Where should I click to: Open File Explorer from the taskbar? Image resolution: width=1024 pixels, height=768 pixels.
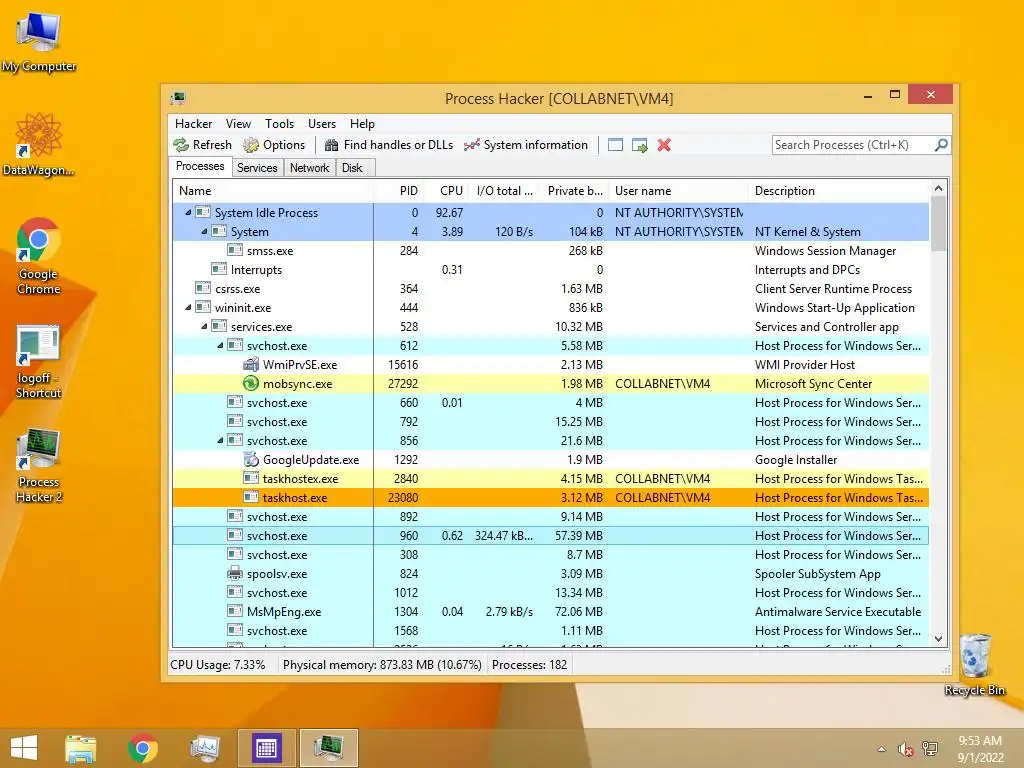(81, 748)
